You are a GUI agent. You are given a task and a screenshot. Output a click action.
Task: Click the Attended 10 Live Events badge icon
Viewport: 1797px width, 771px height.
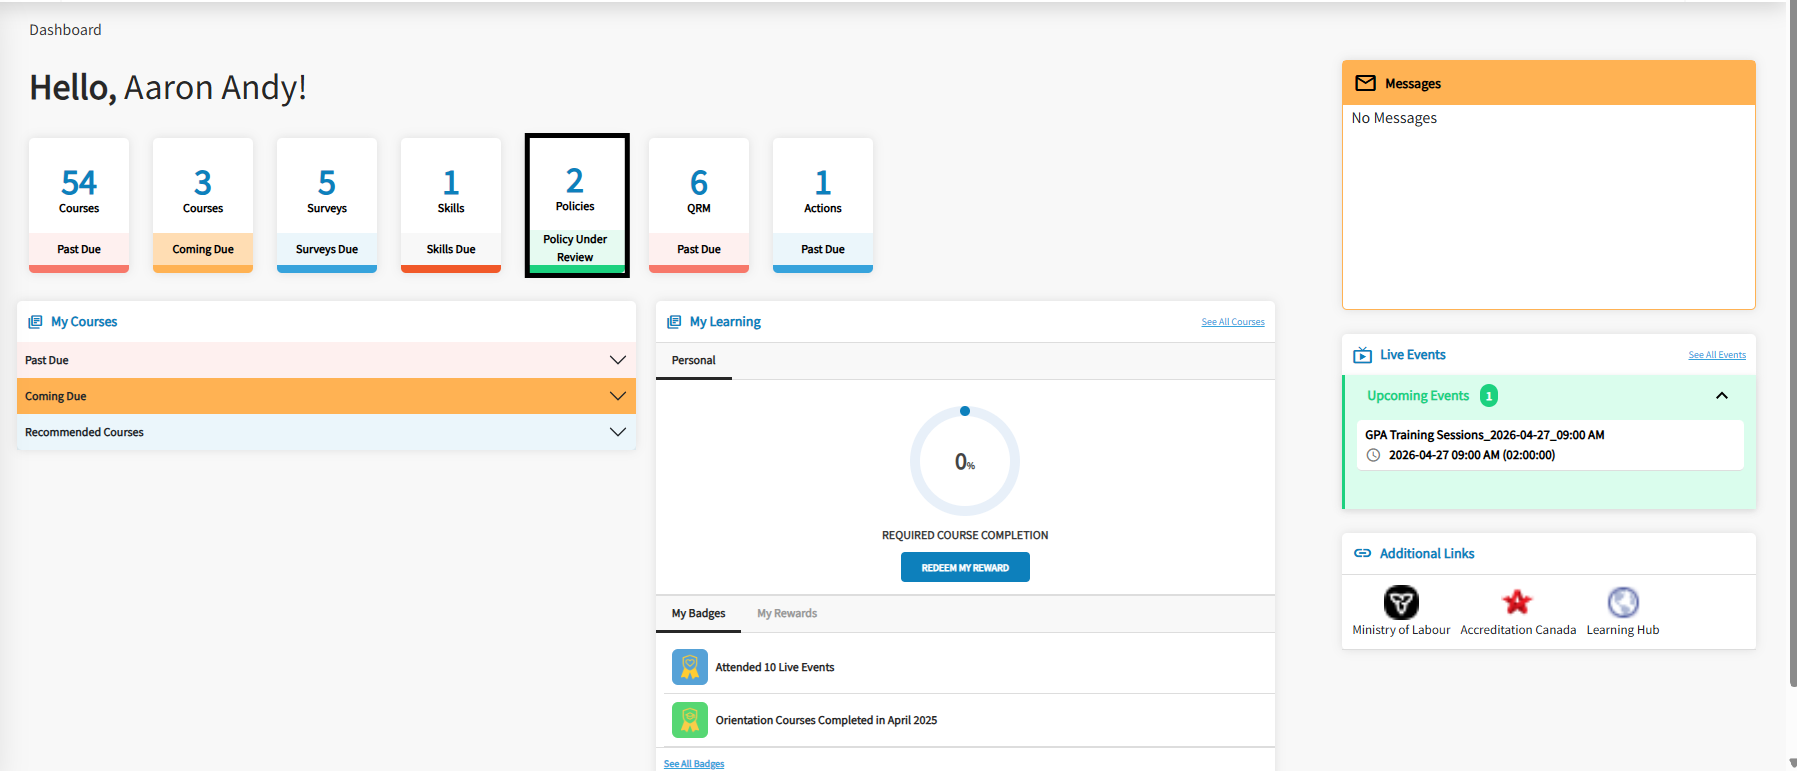pyautogui.click(x=690, y=667)
